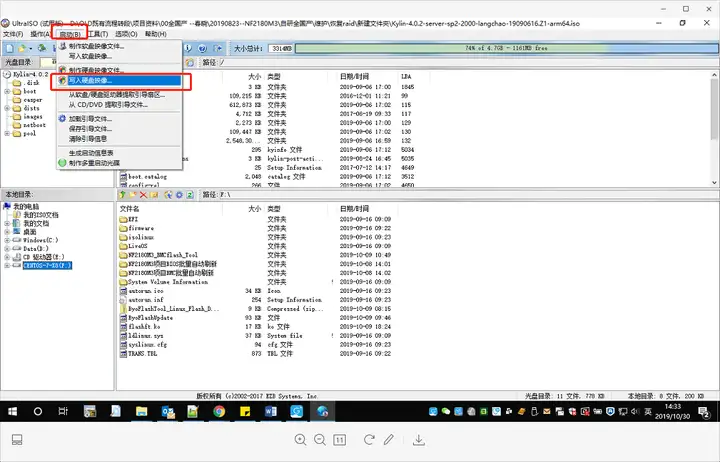This screenshot has height=462, width=720.
Task: Choose 写入软盘映像 menu entry
Action: coord(119,56)
